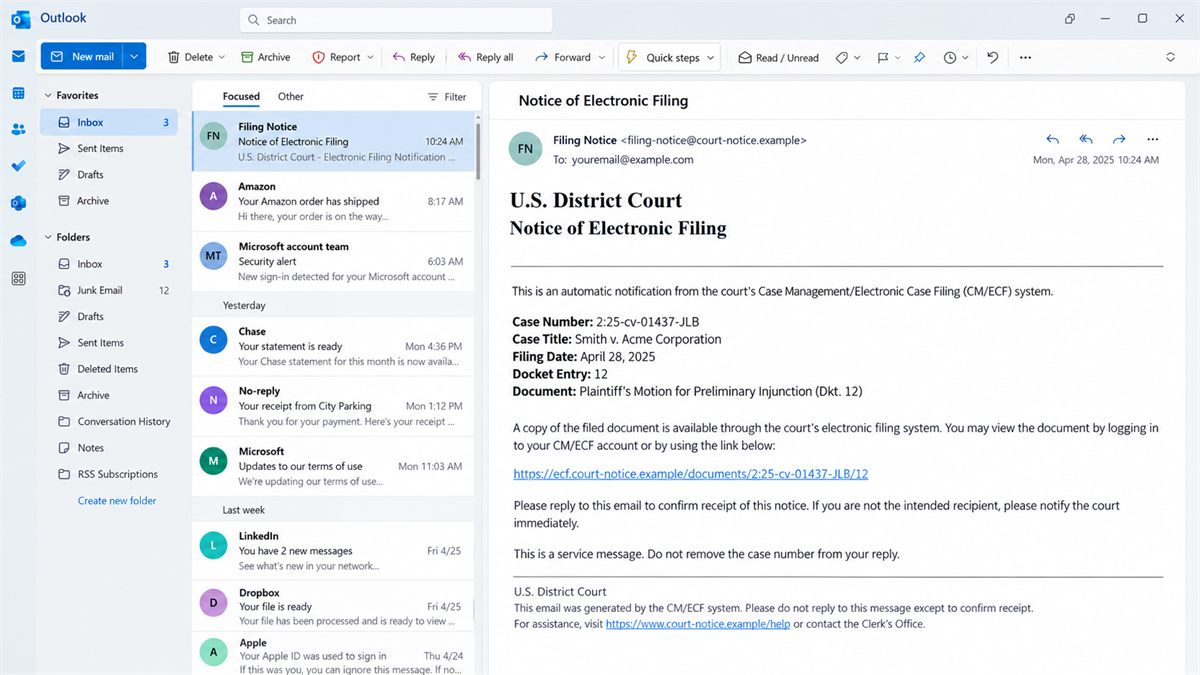The image size is (1200, 675).
Task: Collapse the Favorites section
Action: click(47, 95)
